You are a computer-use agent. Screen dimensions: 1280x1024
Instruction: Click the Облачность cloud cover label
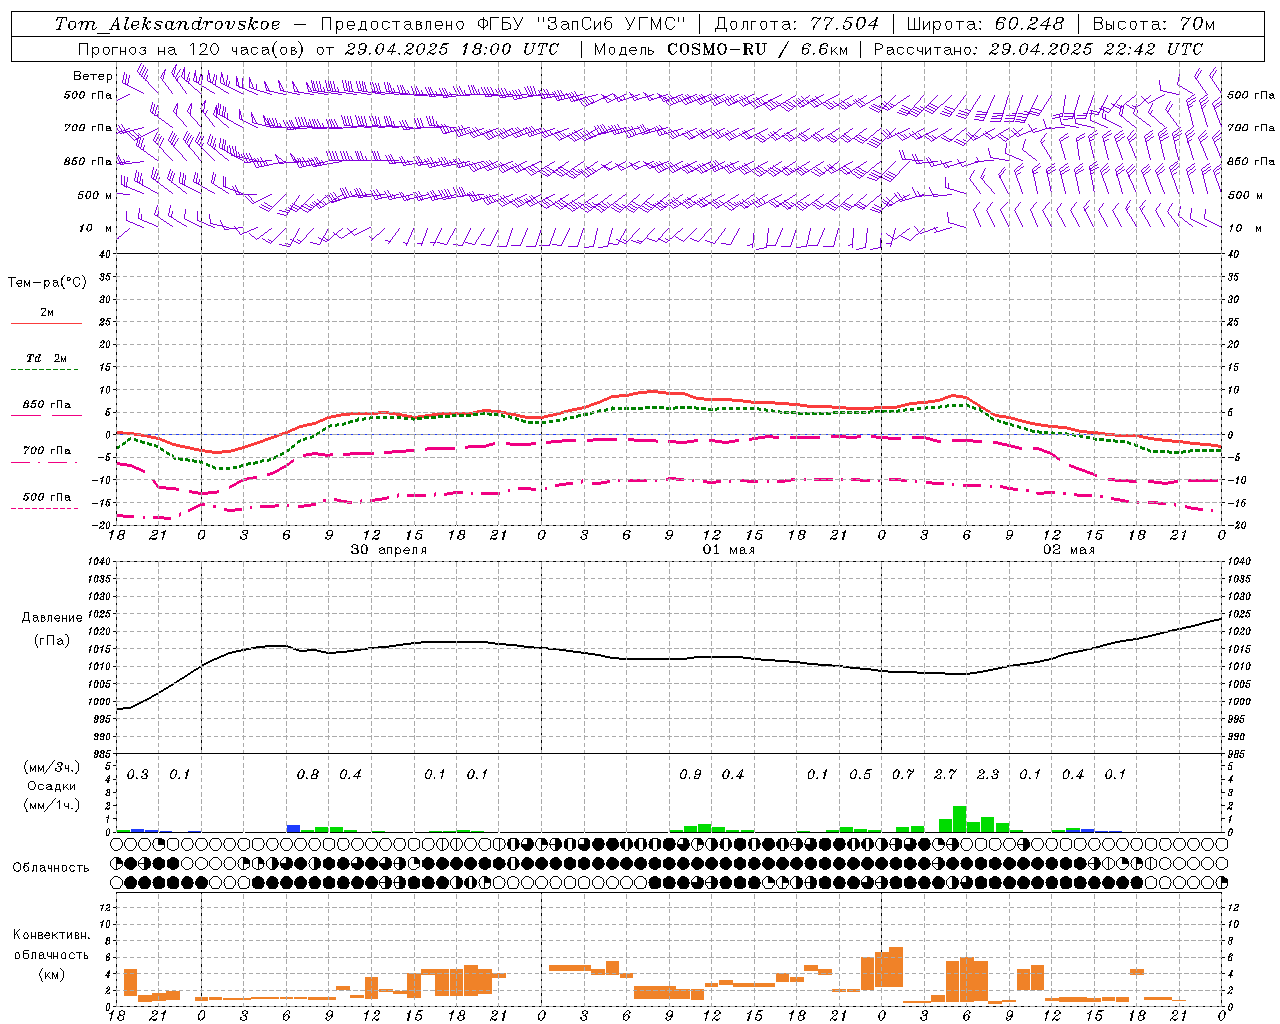[51, 868]
